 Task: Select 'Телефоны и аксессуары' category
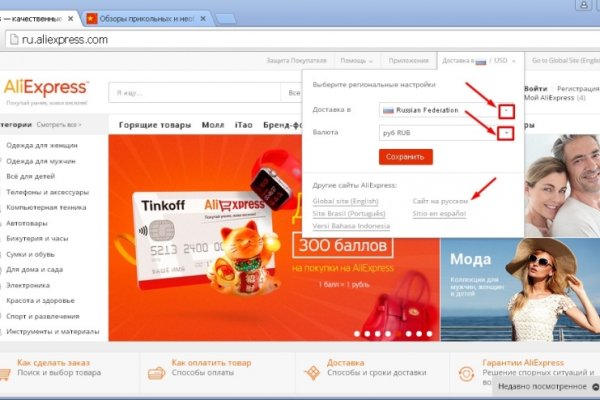(46, 192)
